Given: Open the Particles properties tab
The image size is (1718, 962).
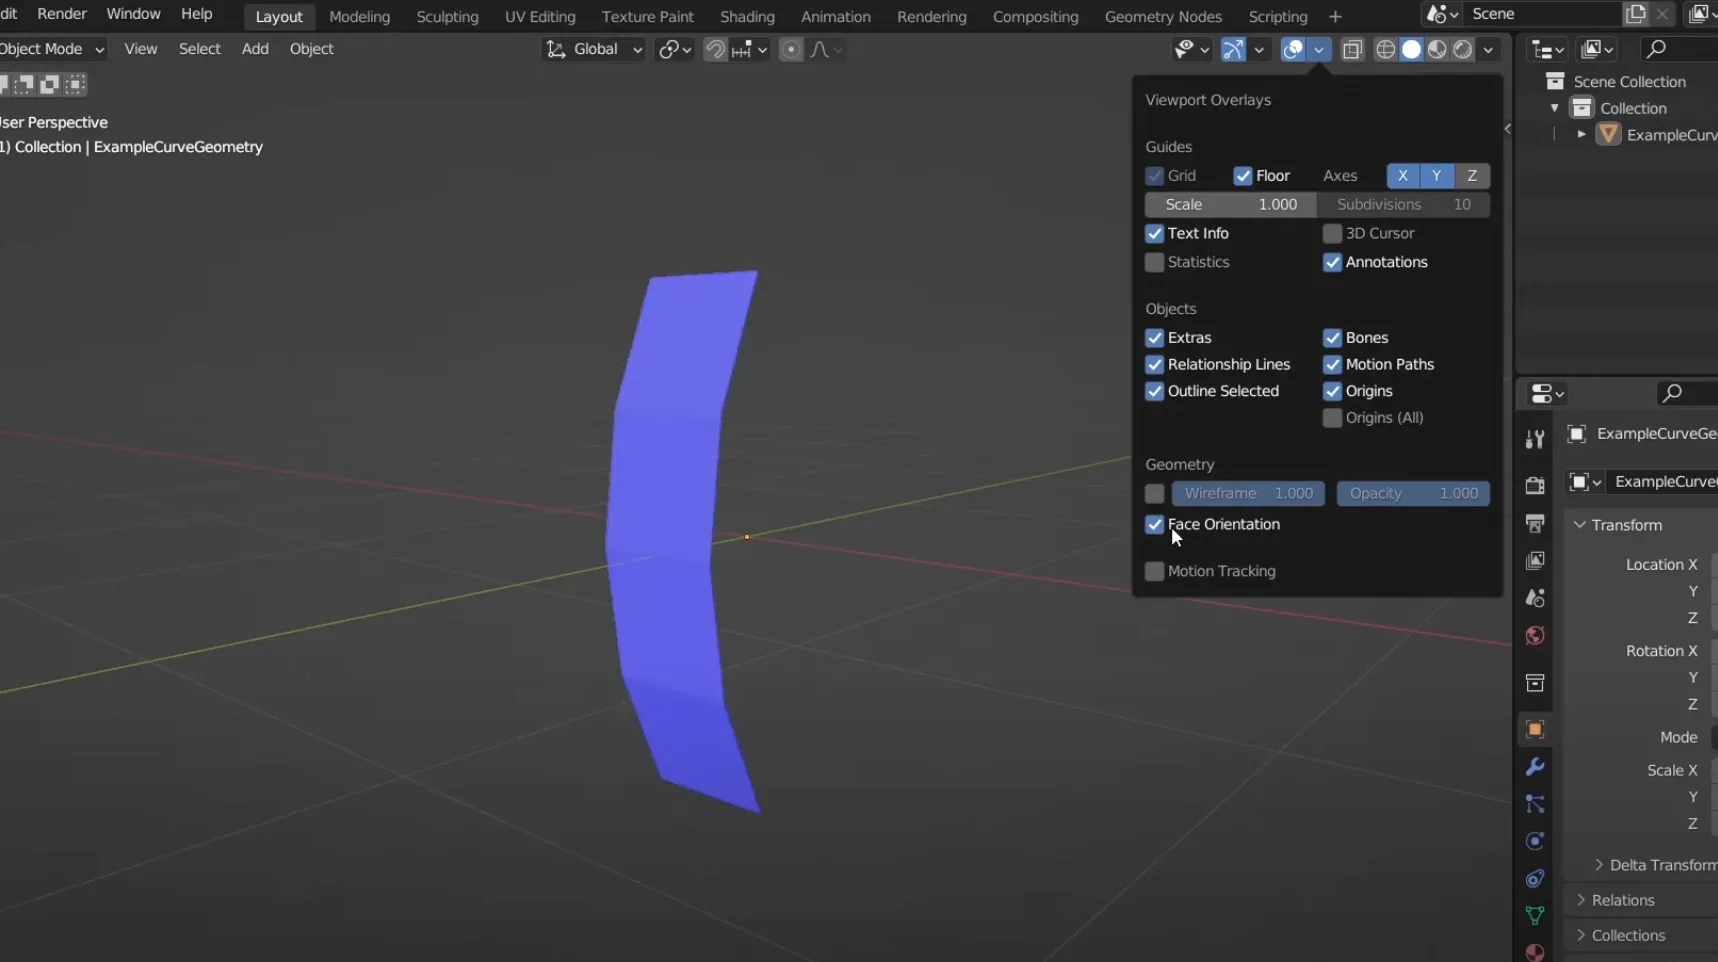Looking at the screenshot, I should point(1535,804).
